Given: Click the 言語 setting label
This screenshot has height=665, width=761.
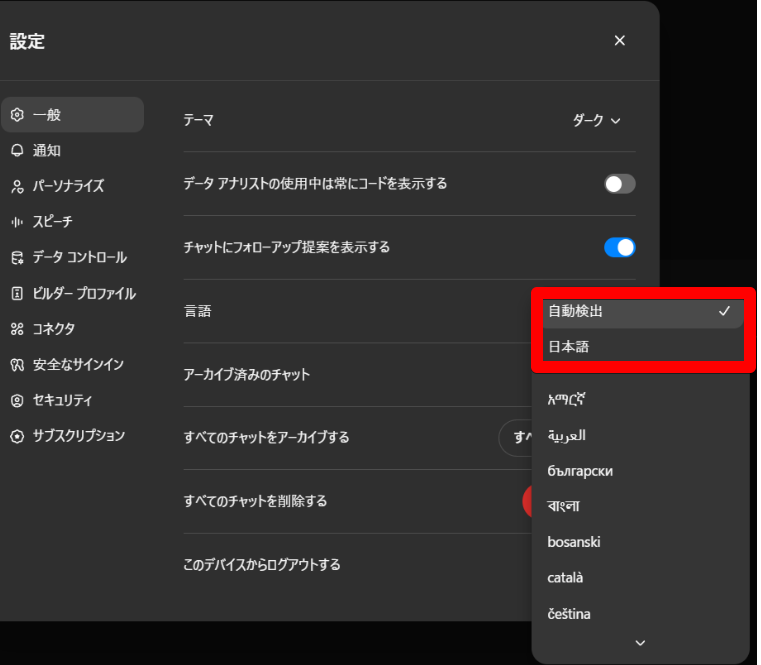Looking at the screenshot, I should 198,311.
